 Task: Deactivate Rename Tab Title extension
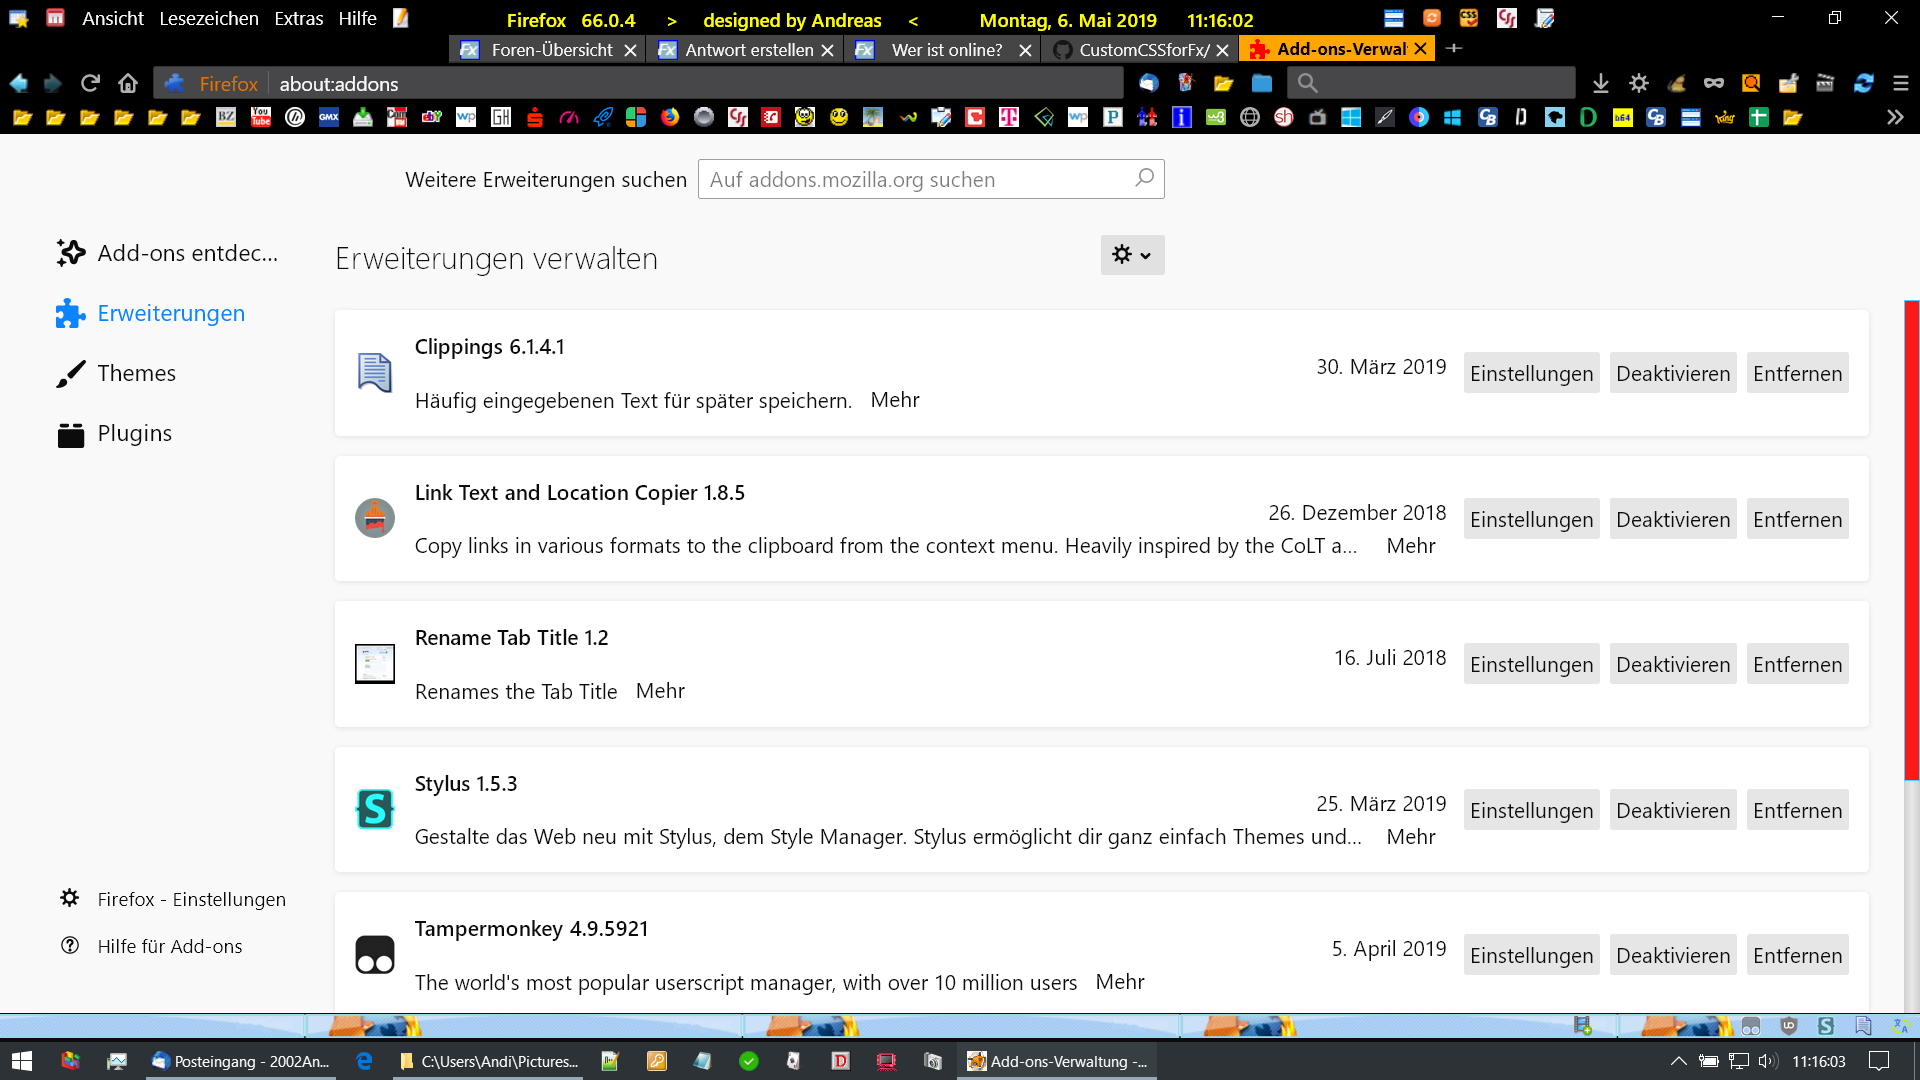(x=1672, y=664)
